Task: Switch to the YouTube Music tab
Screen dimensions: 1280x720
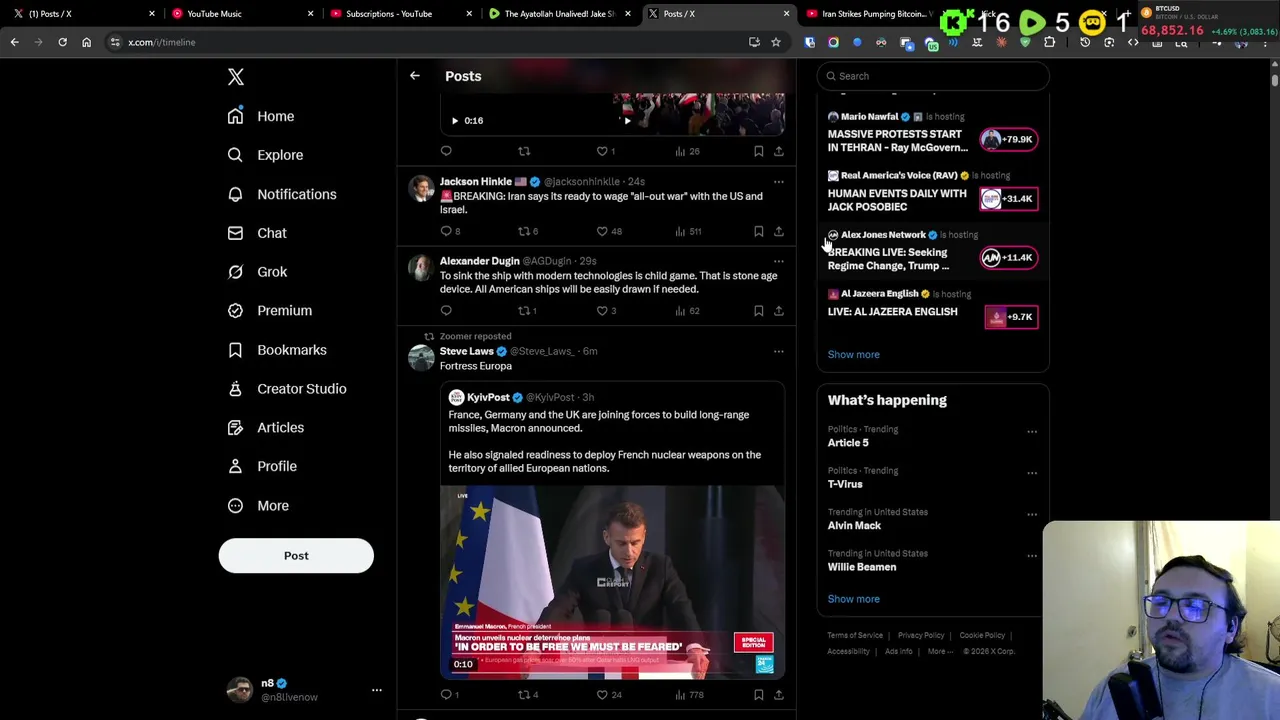Action: tap(240, 14)
